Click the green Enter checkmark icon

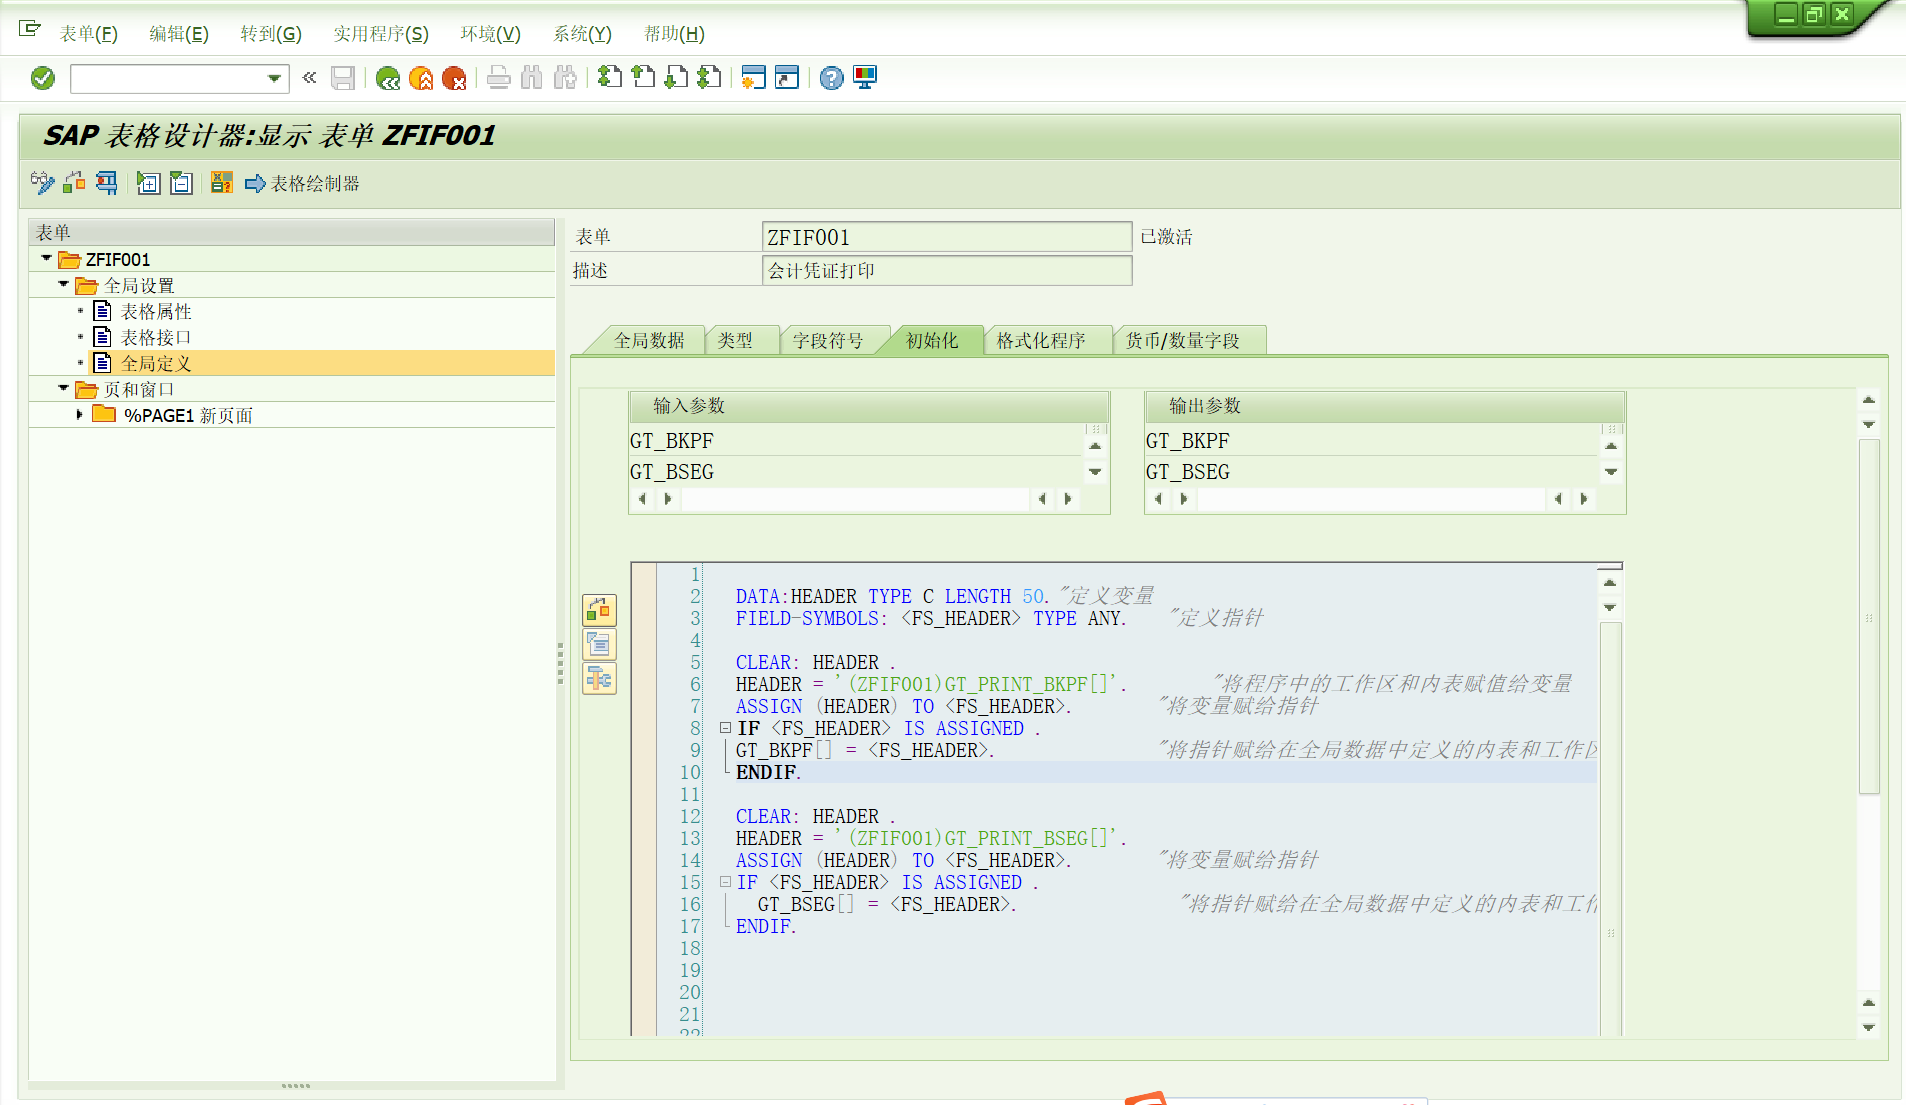pyautogui.click(x=43, y=78)
